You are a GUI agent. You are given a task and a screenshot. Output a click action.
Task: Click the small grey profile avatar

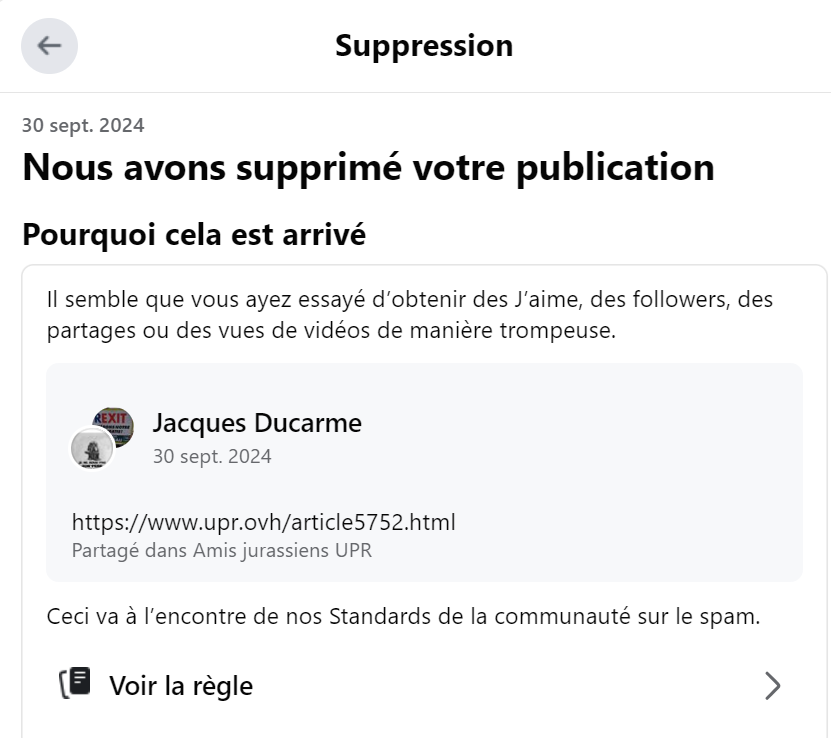coord(92,448)
